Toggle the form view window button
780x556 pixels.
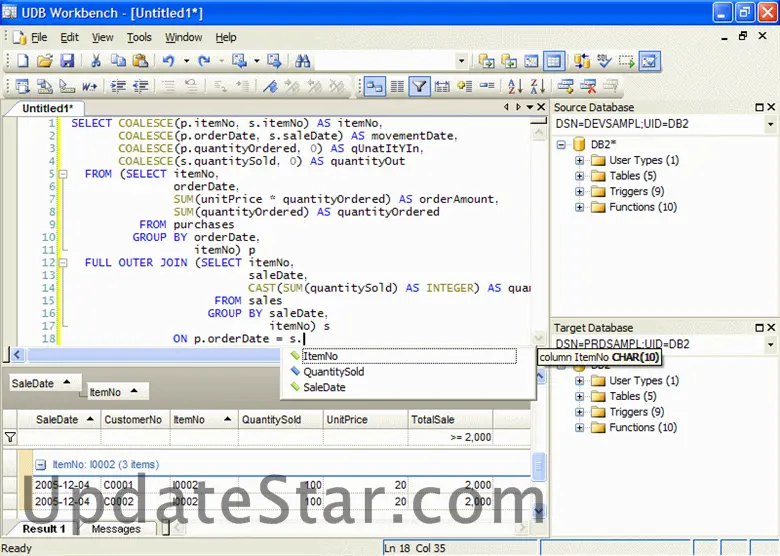tap(531, 61)
